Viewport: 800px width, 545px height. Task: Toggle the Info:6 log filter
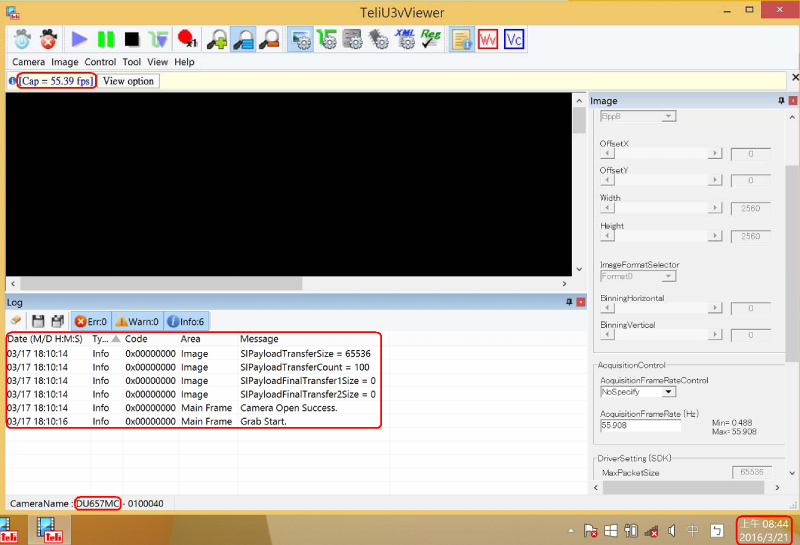point(186,321)
